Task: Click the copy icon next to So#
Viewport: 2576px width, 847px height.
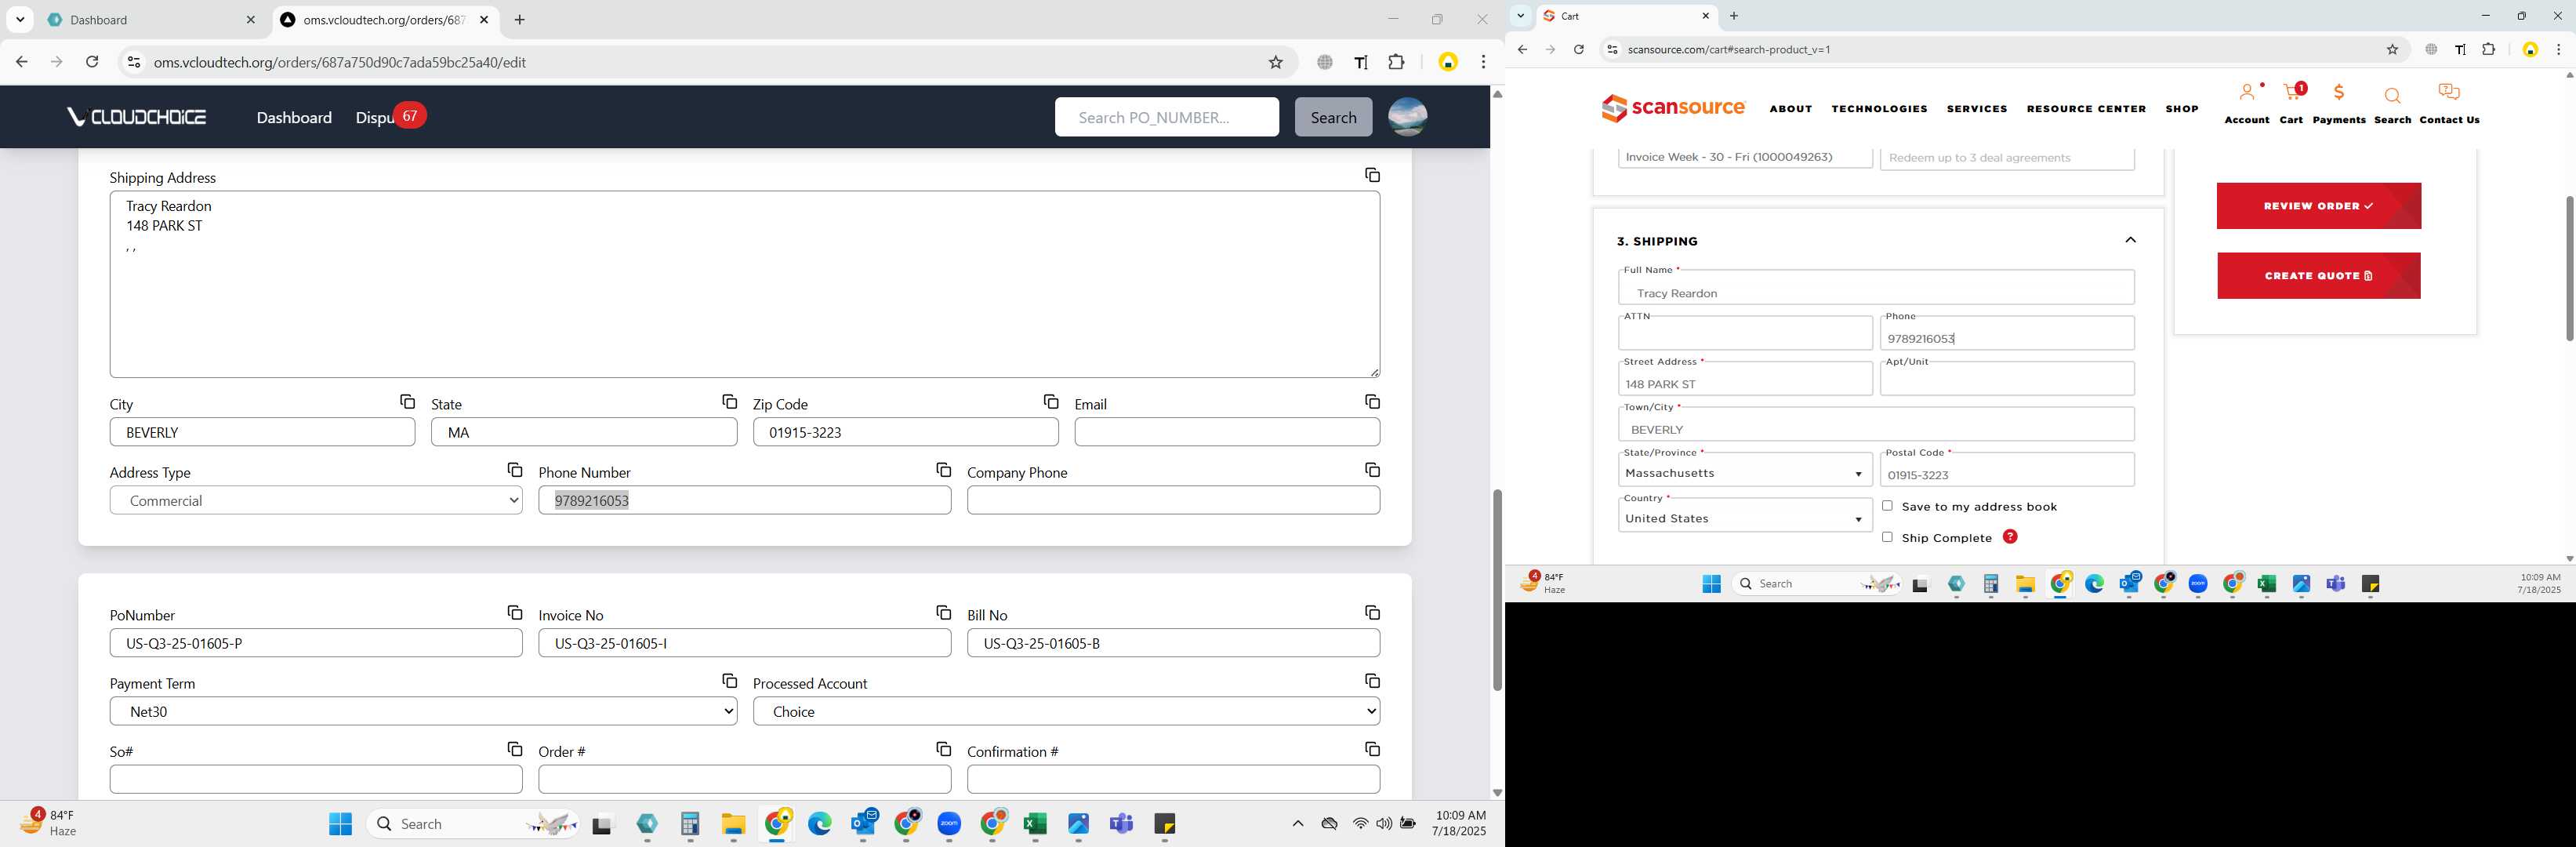Action: coord(514,749)
